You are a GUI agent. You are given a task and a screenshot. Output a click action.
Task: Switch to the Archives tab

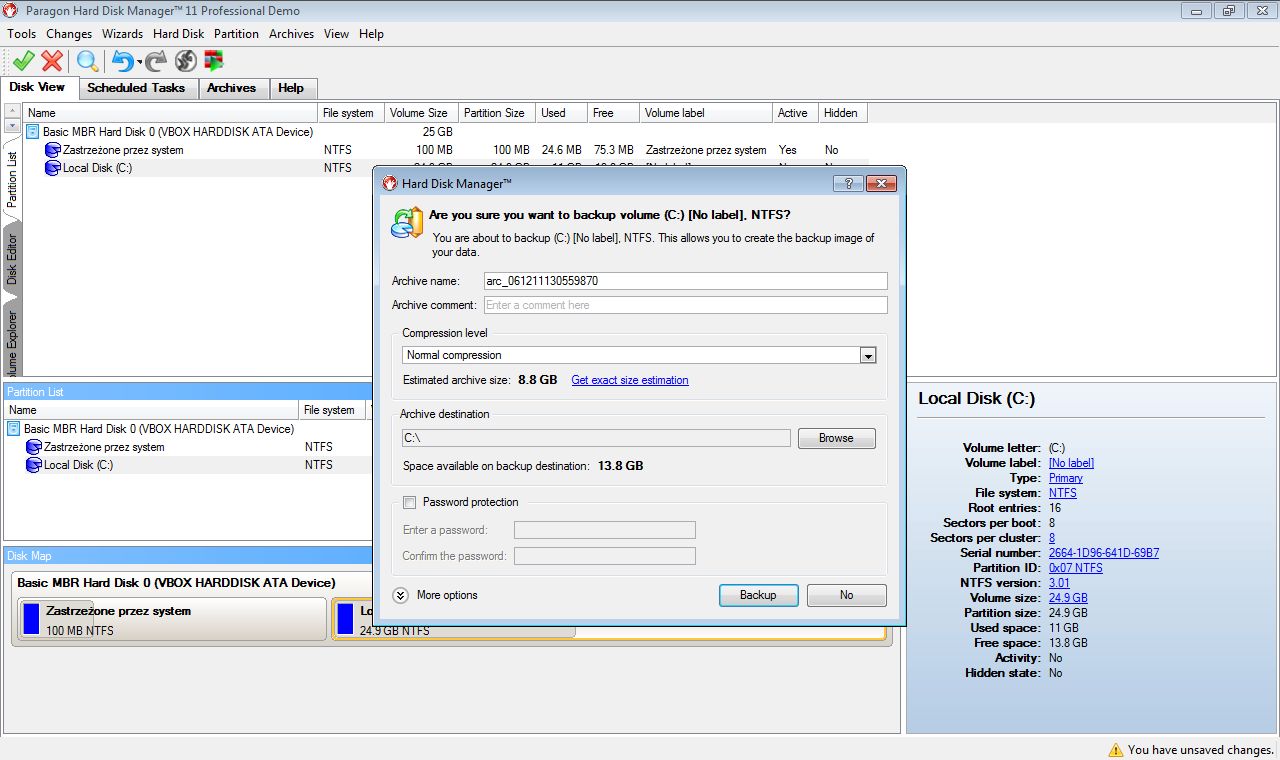[x=231, y=88]
